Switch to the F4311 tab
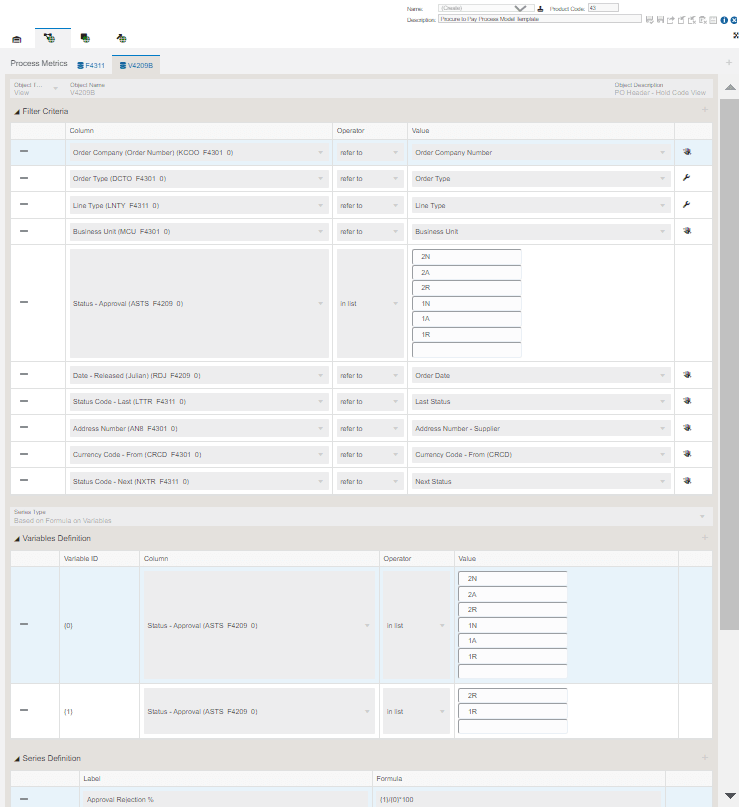 [91, 65]
